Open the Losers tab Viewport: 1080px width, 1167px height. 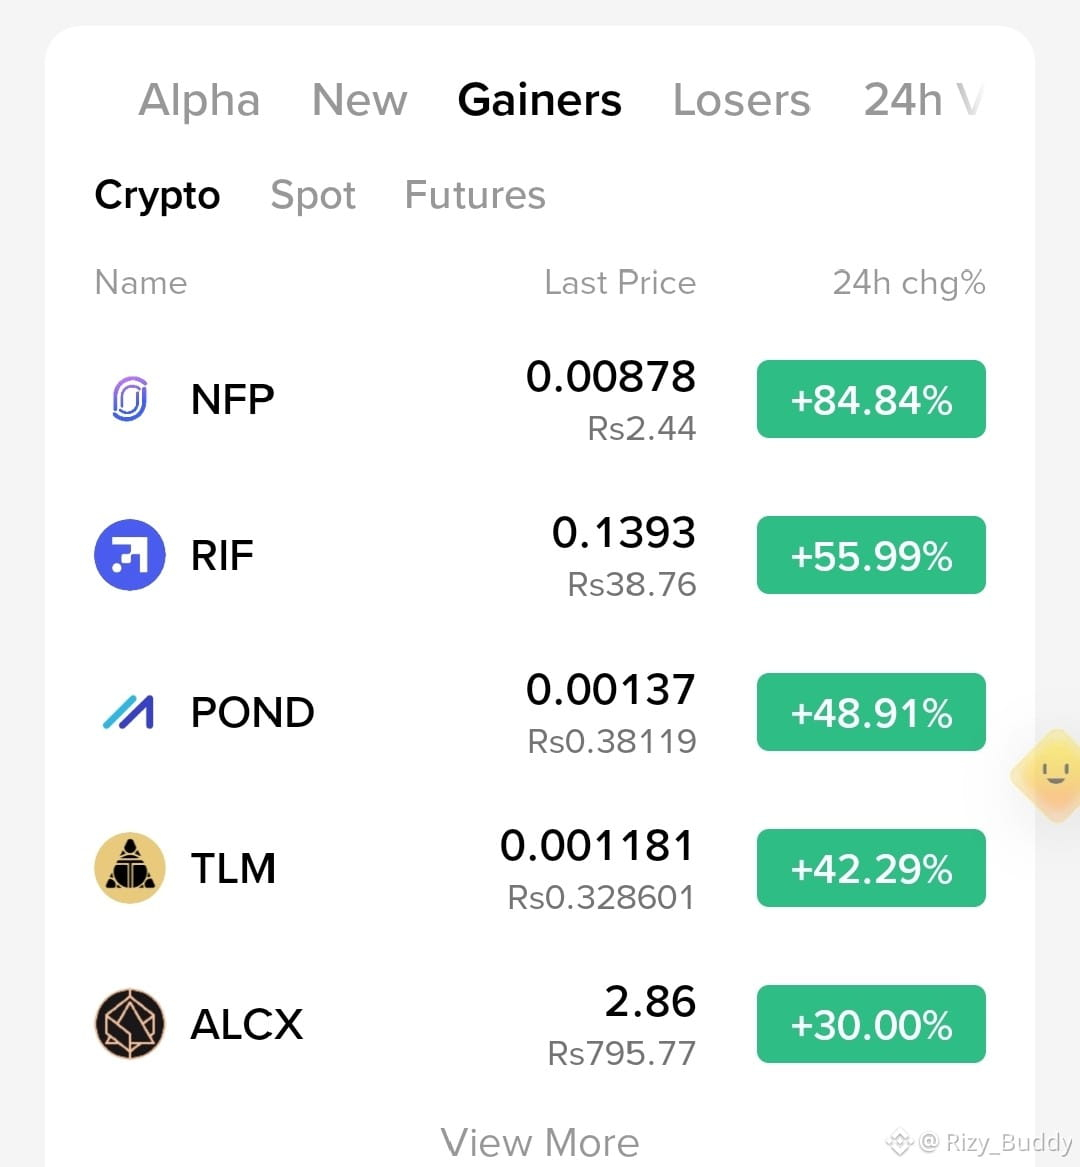click(741, 100)
